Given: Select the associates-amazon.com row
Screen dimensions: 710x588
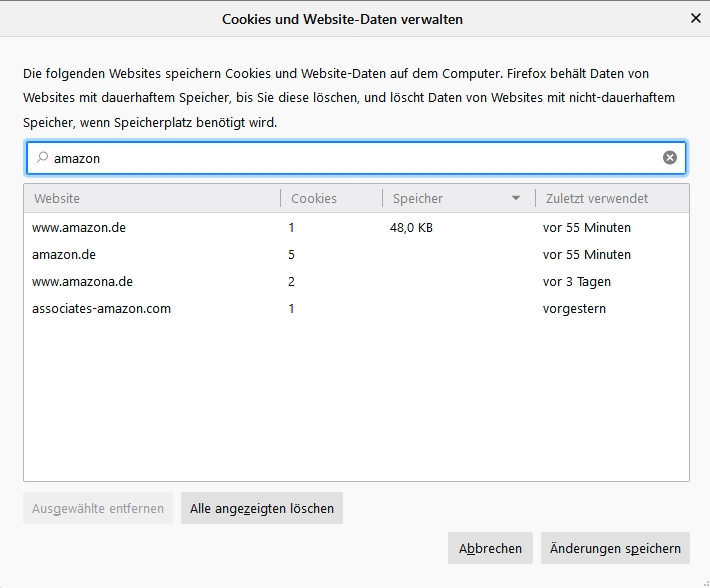Looking at the screenshot, I should pyautogui.click(x=356, y=309).
